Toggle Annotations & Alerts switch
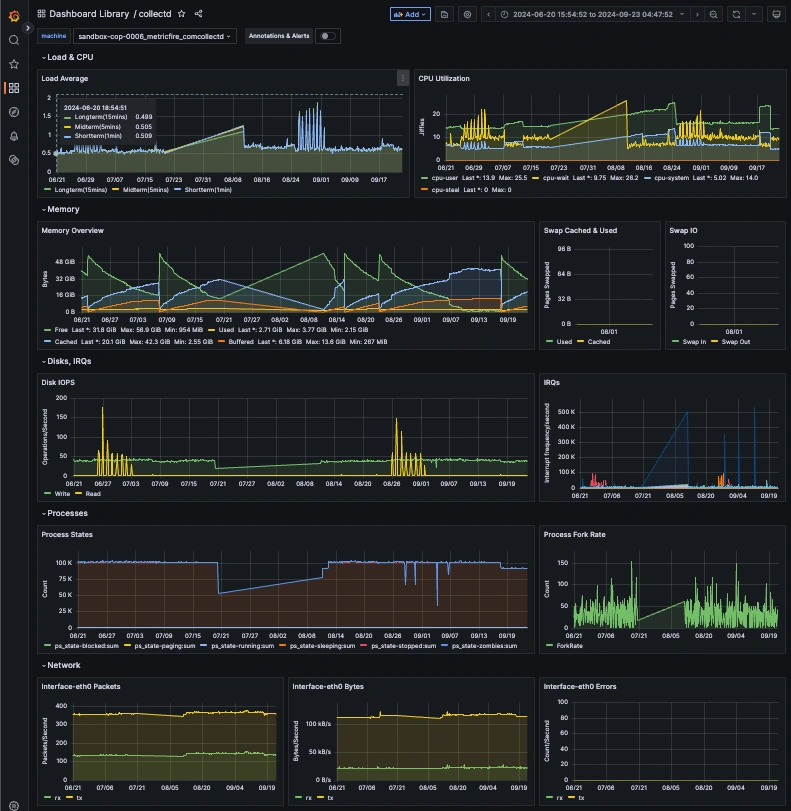 pyautogui.click(x=327, y=36)
